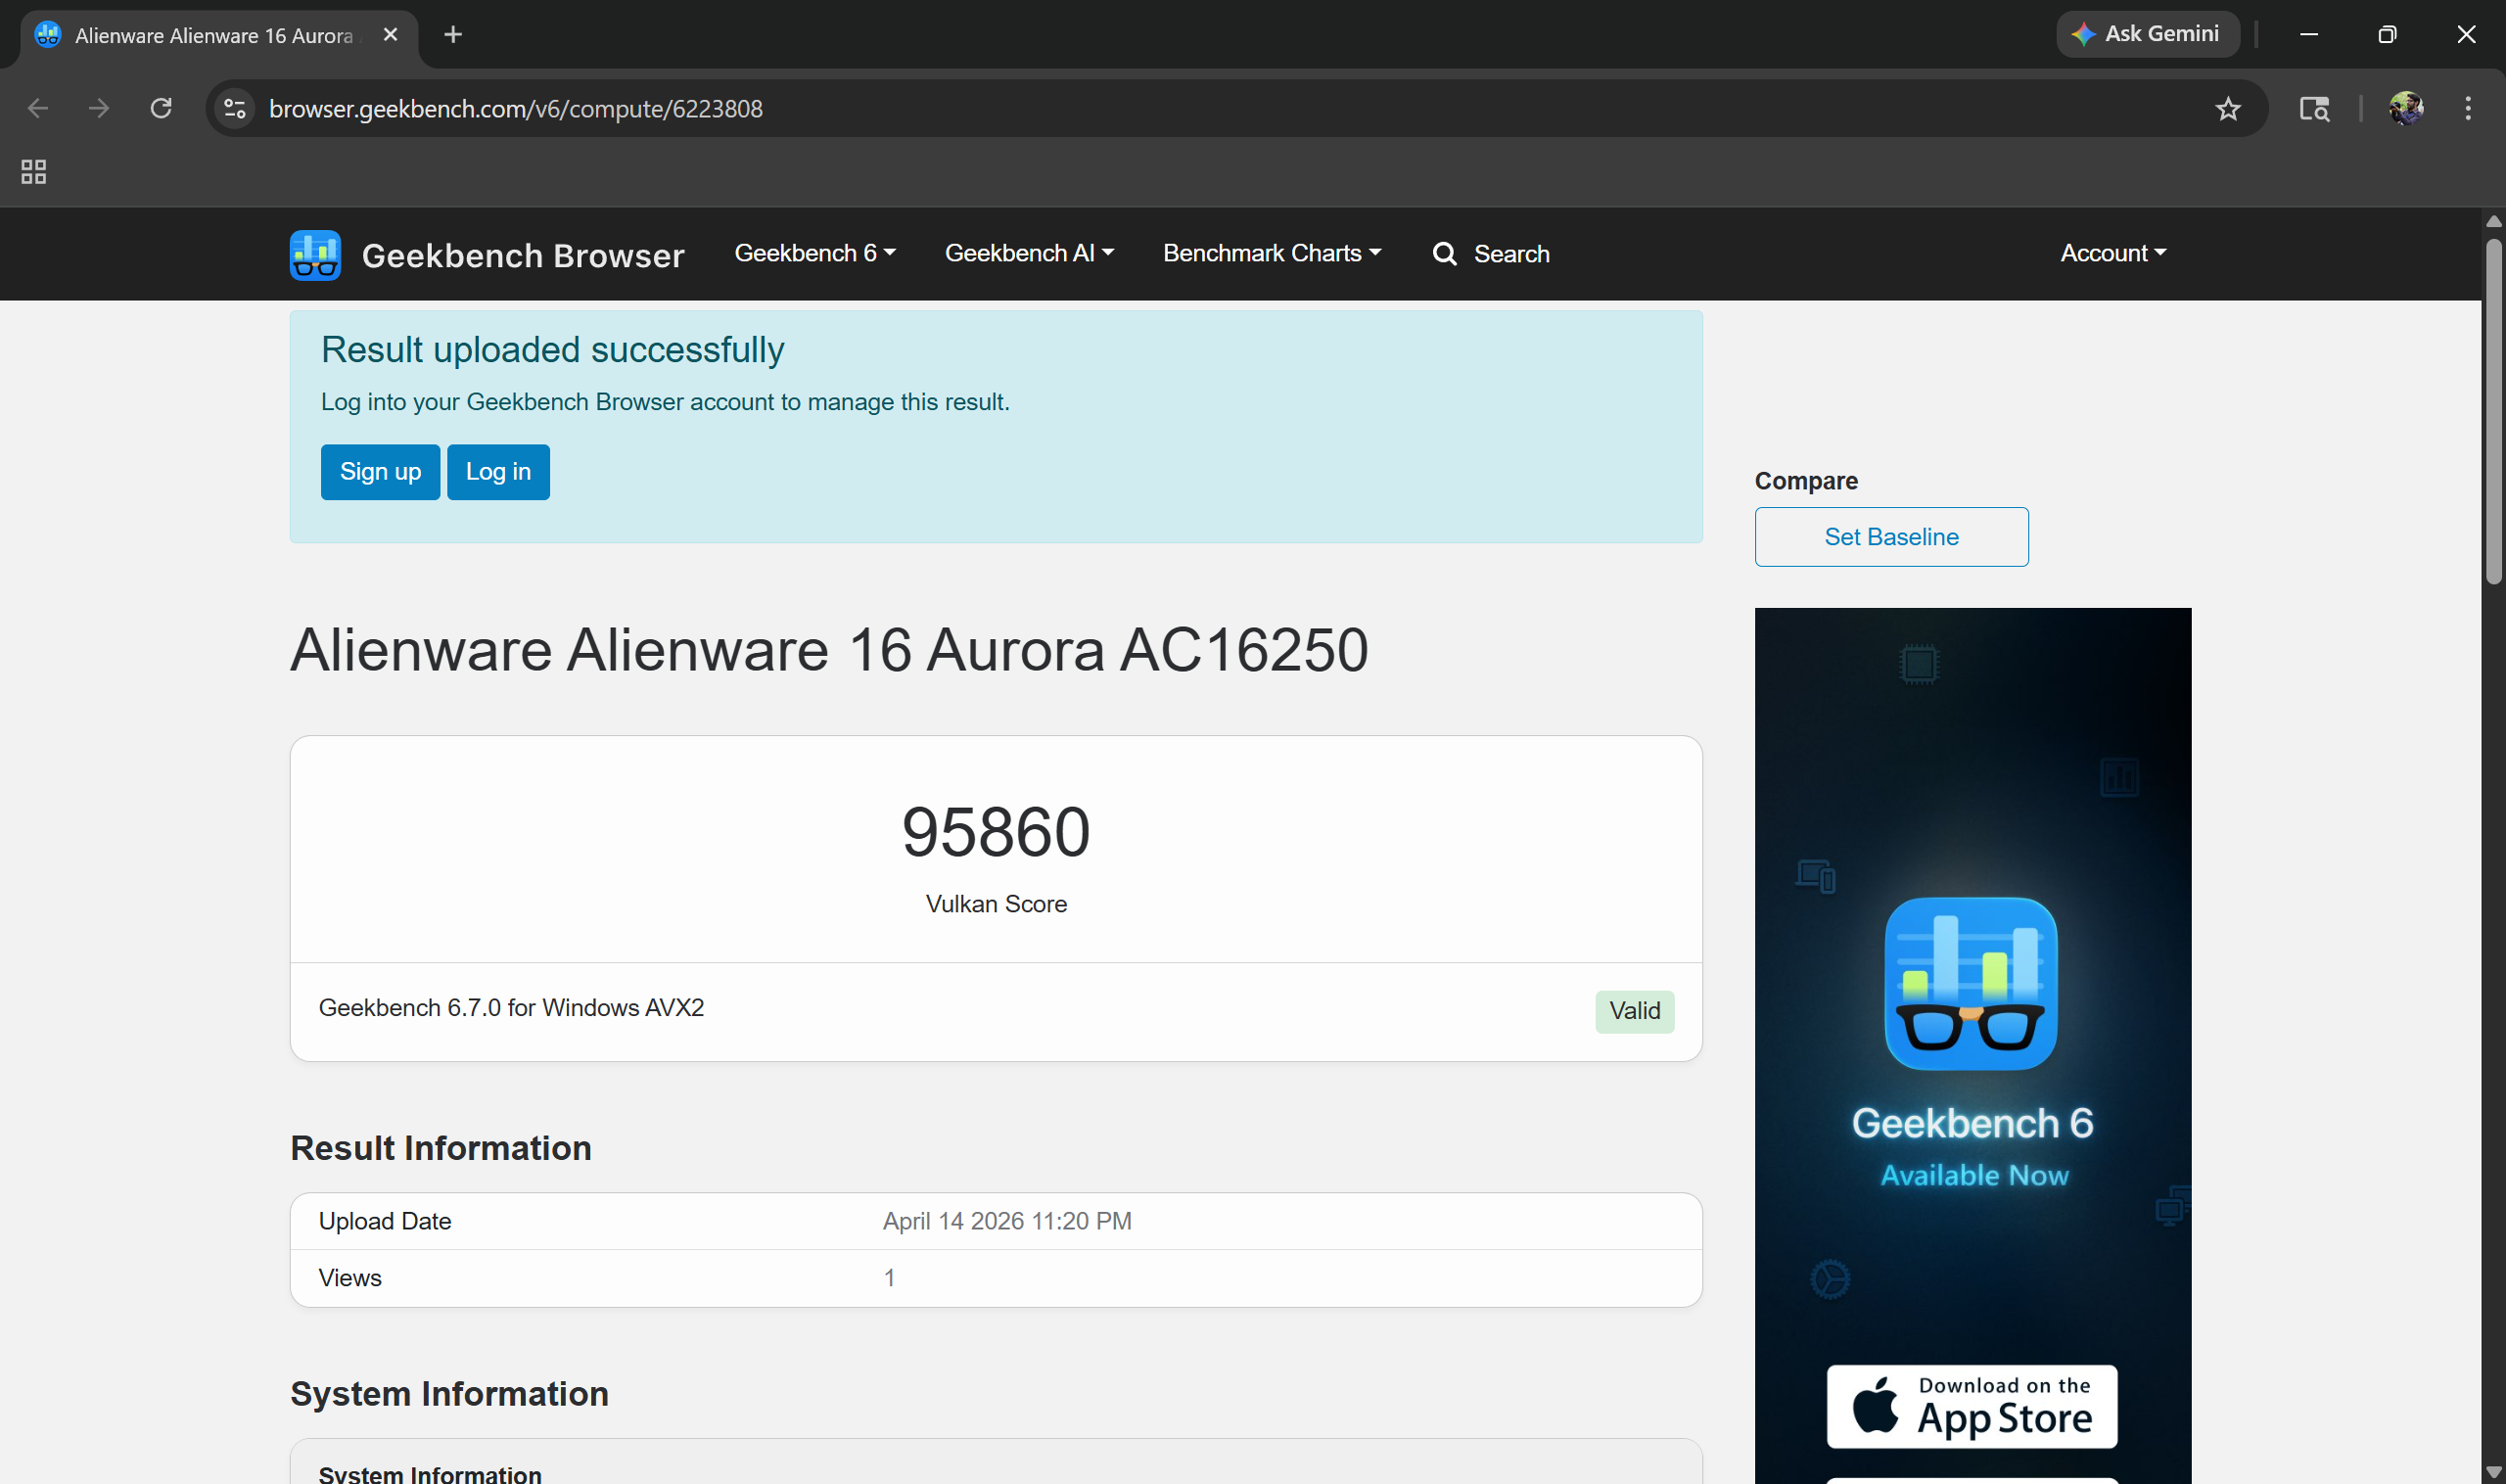Select the Alienware 16 Aurora tab
Image resolution: width=2506 pixels, height=1484 pixels.
tap(213, 35)
